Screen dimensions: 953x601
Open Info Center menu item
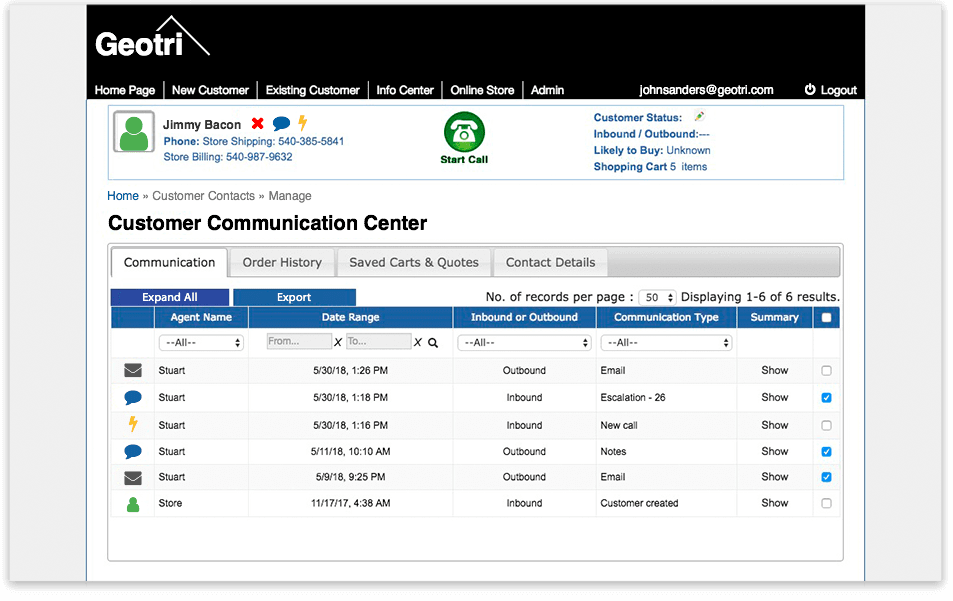coord(405,90)
